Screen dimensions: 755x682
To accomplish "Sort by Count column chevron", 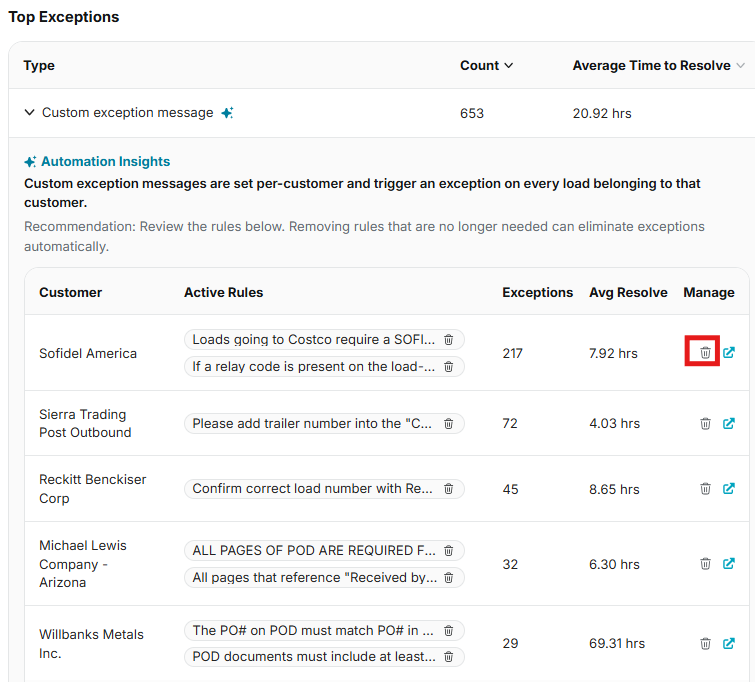I will click(508, 66).
